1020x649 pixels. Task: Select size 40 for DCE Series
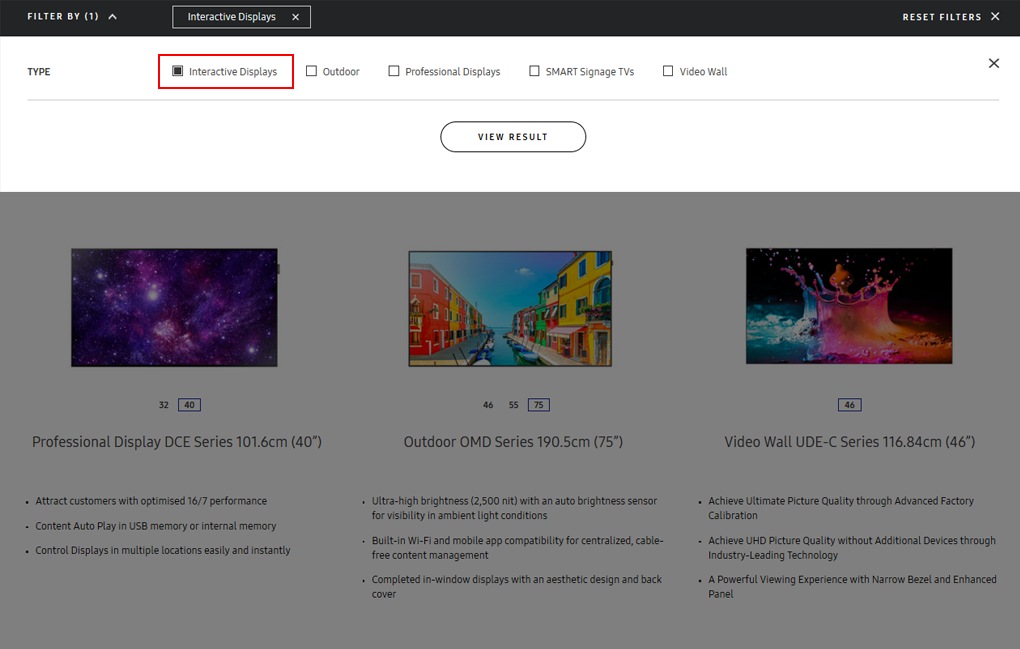click(189, 404)
